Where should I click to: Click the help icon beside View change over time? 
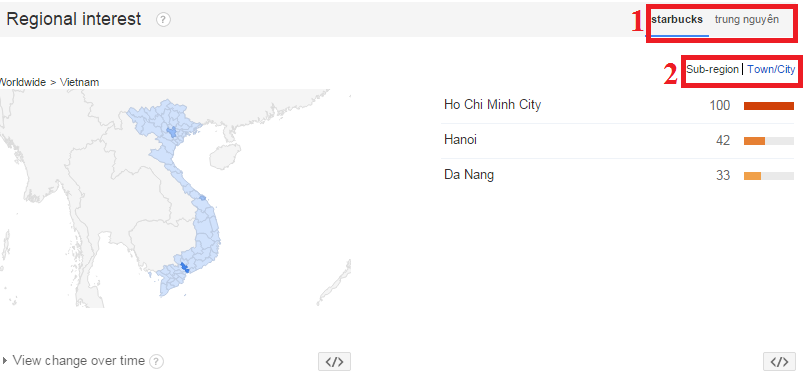pyautogui.click(x=156, y=361)
